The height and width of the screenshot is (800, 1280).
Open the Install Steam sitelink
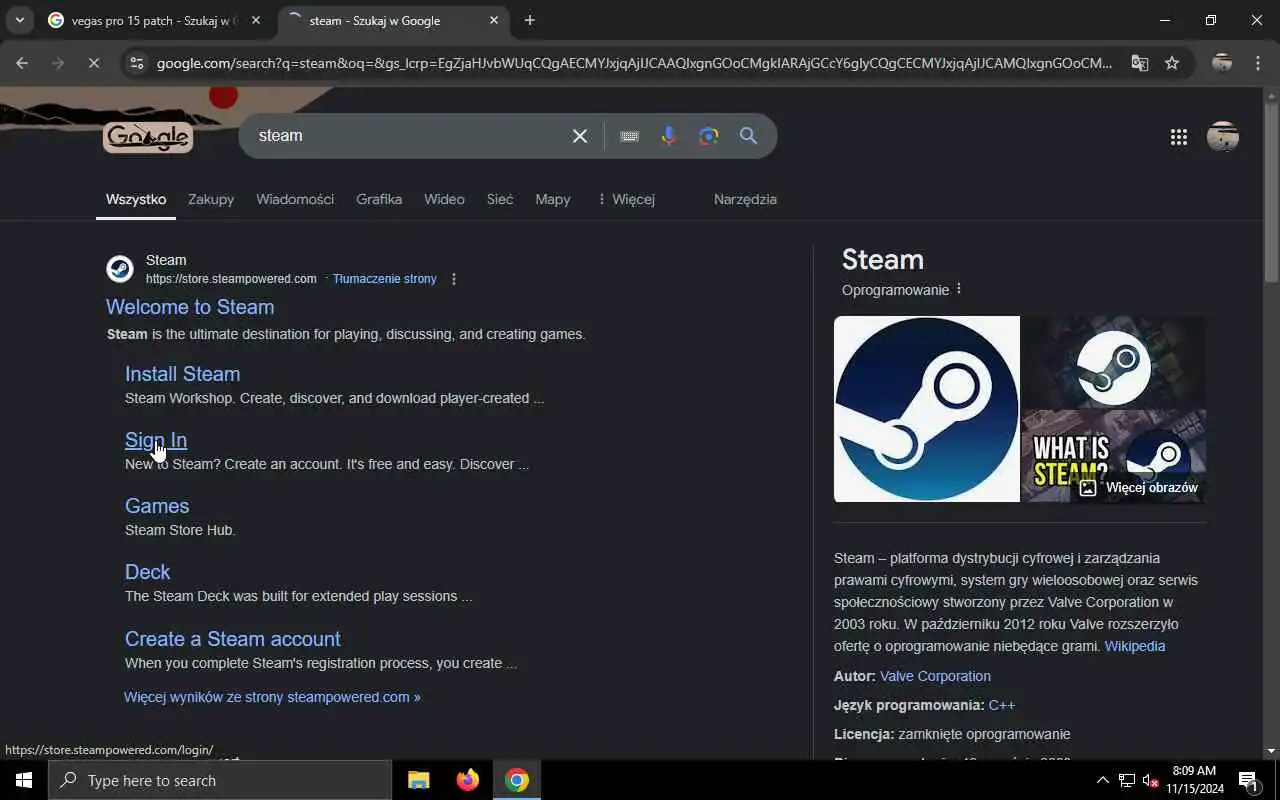click(182, 374)
